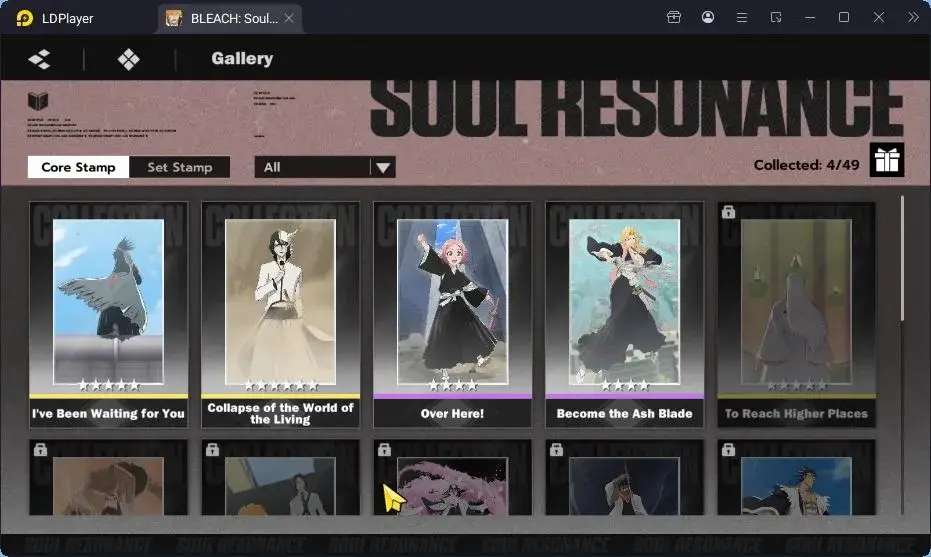Maximize the LDPlayer window
Screen dimensions: 931x557
(843, 17)
